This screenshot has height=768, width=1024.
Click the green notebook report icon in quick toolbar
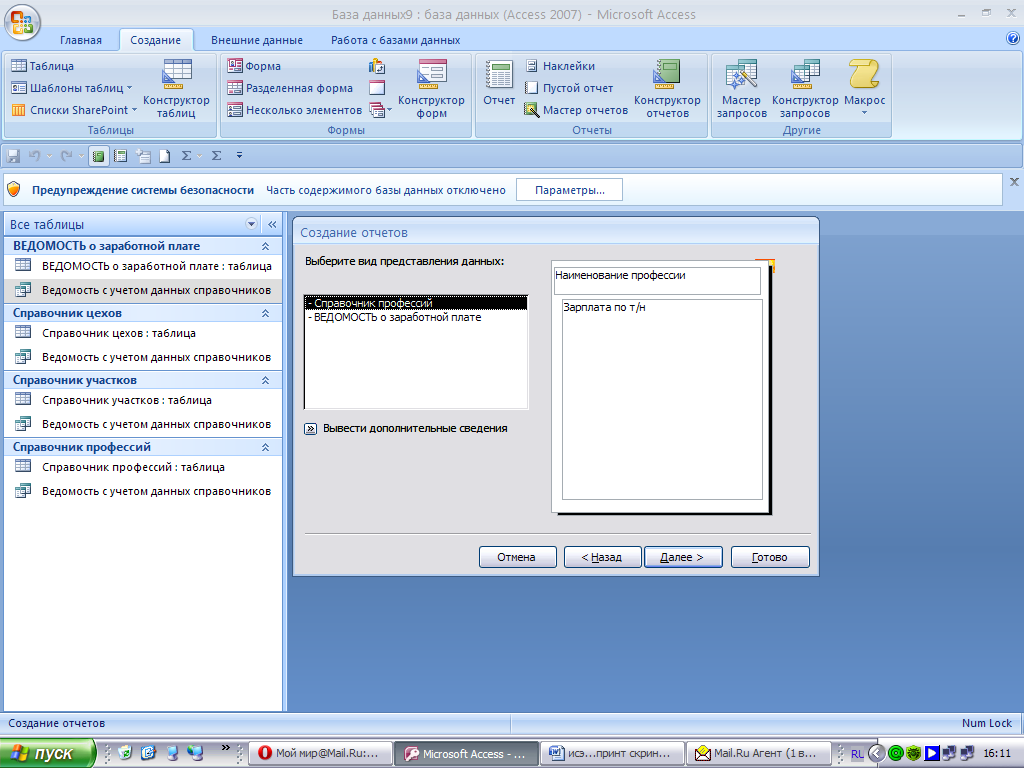[x=99, y=156]
